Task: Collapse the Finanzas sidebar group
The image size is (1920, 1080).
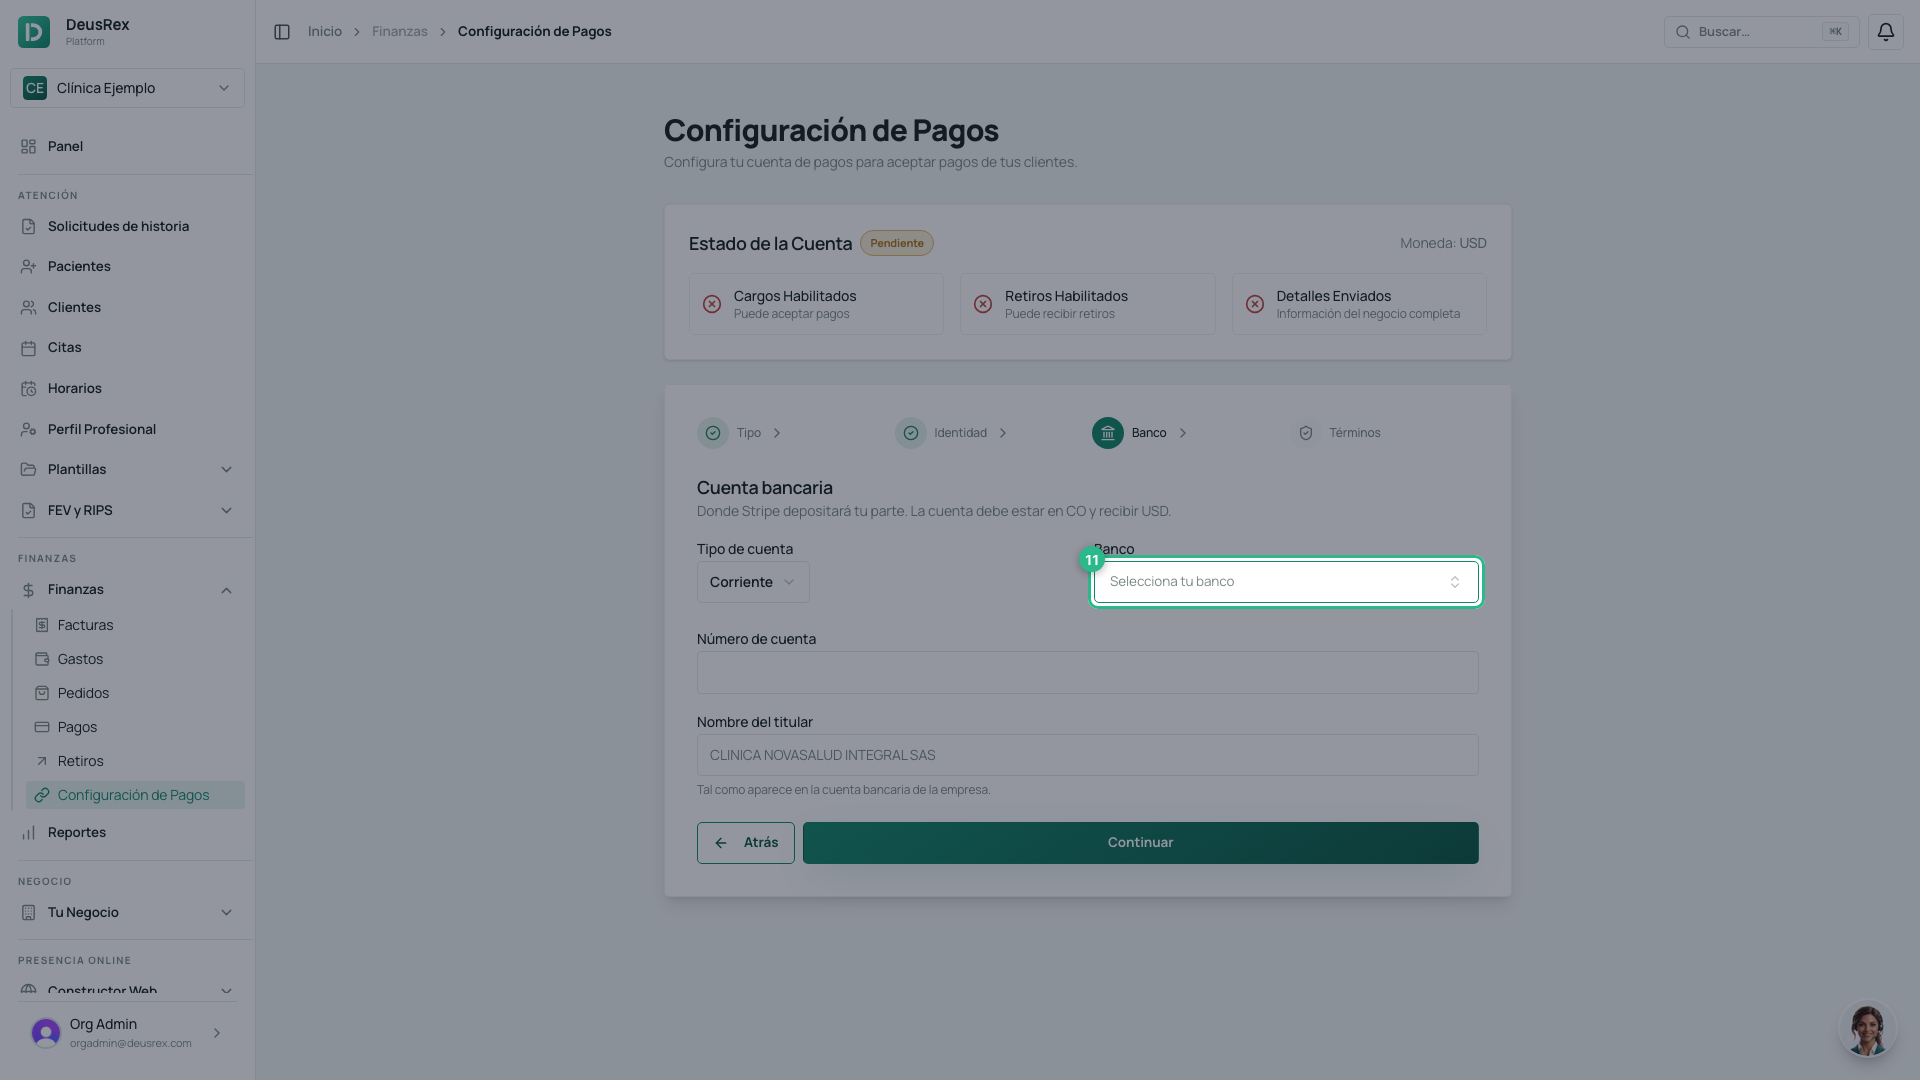Action: coord(127,590)
